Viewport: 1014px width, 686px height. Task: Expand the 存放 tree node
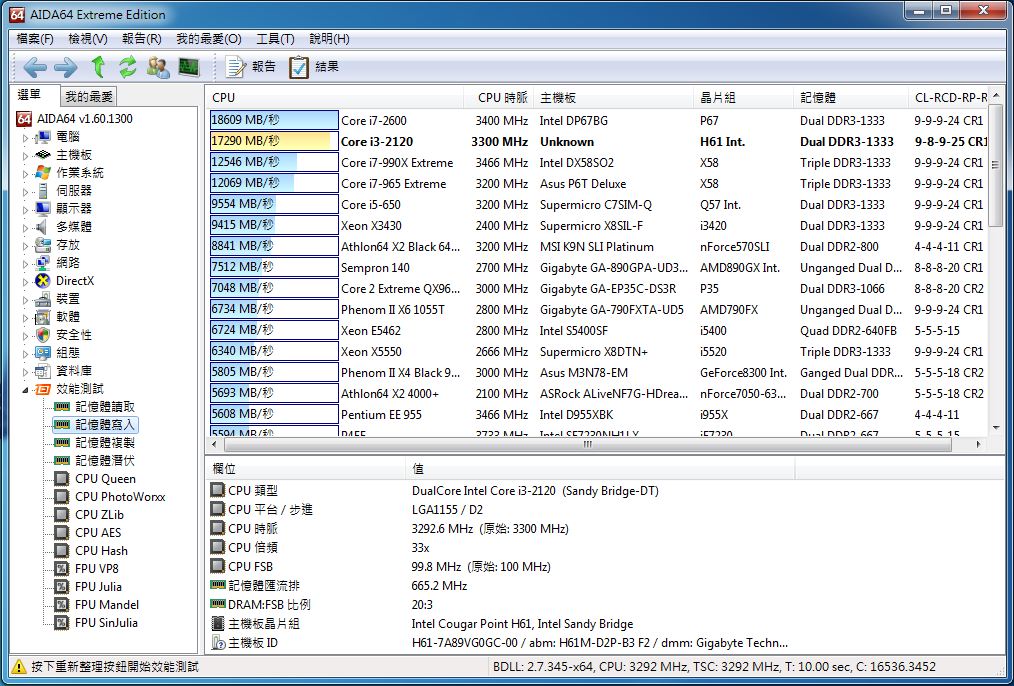click(26, 246)
